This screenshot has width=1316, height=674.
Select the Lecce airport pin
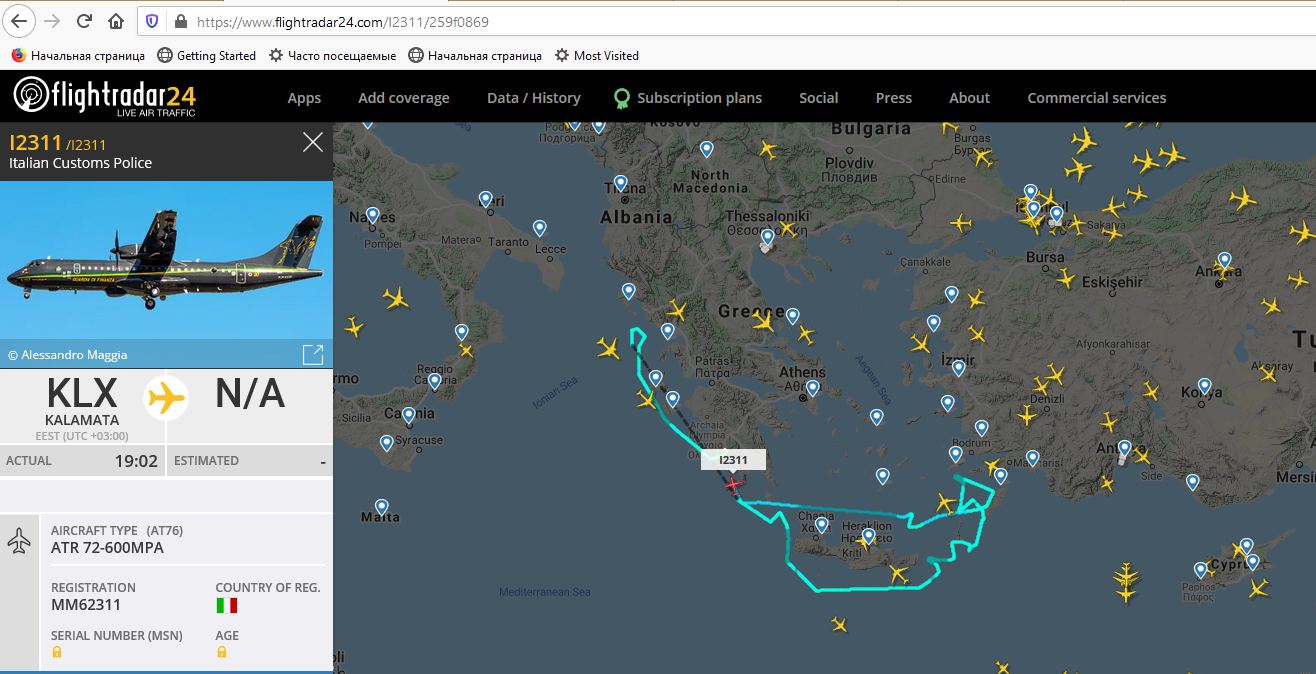pos(540,229)
